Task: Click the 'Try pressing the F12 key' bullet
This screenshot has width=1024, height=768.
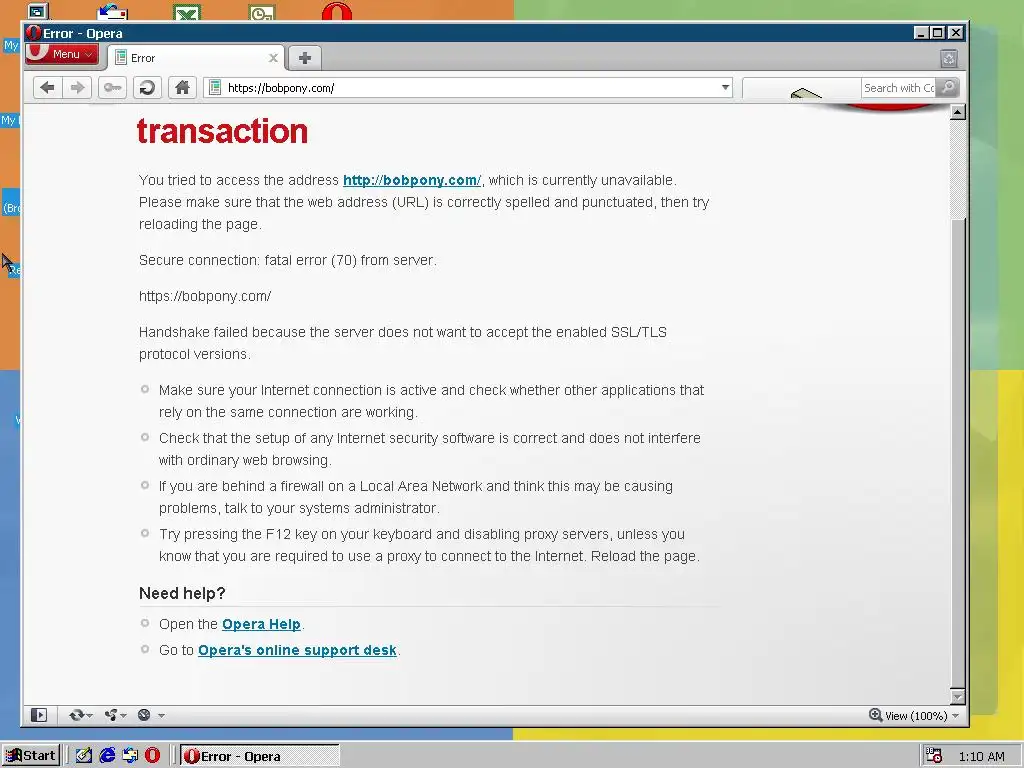Action: tap(429, 545)
